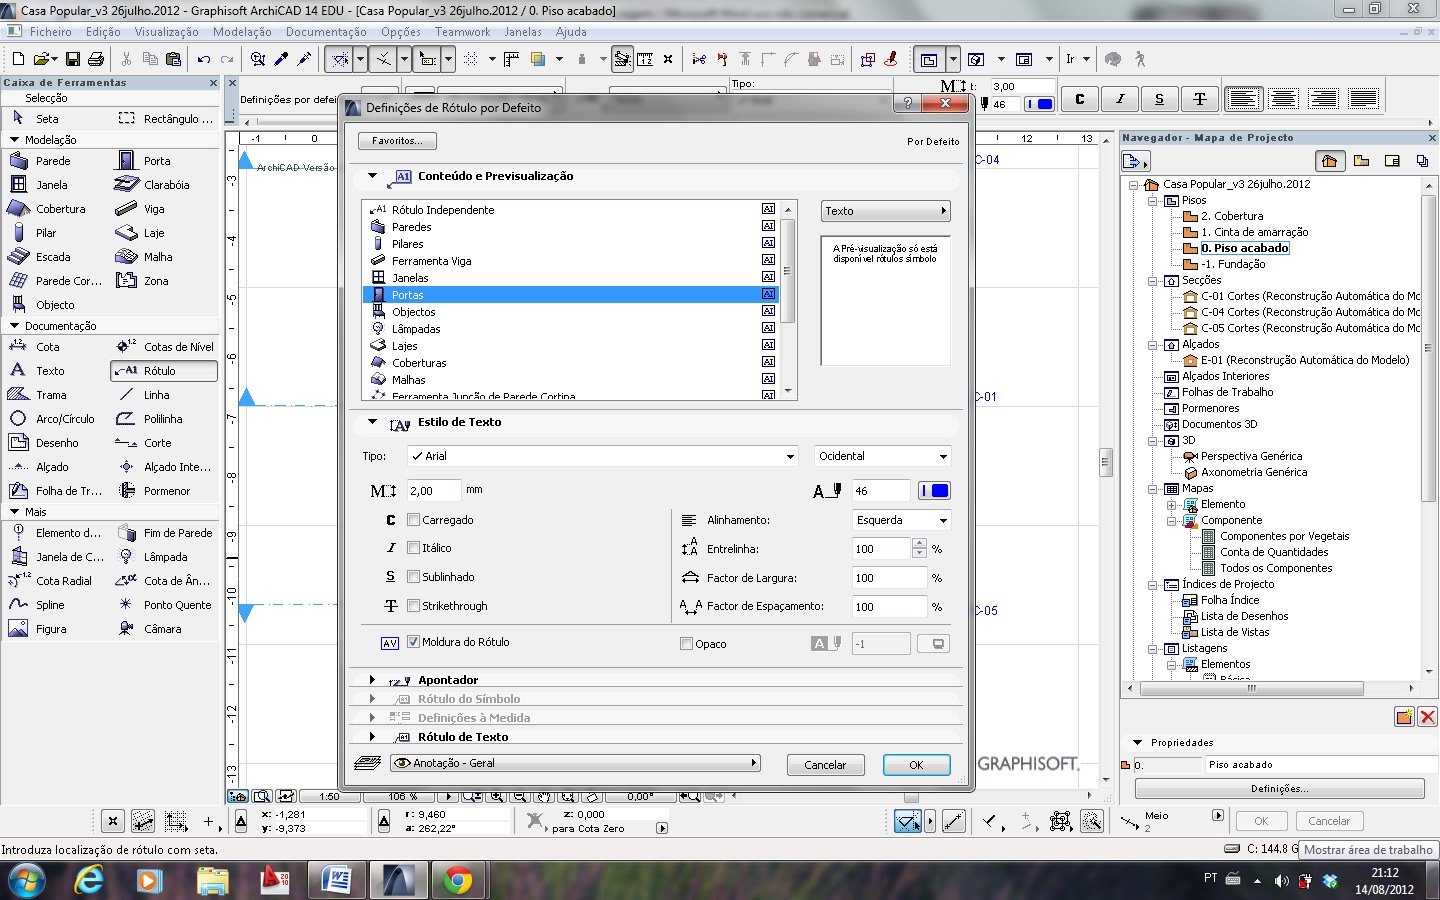Viewport: 1440px width, 900px height.
Task: Select 2. Cobertura story in navigator
Action: click(x=1231, y=216)
